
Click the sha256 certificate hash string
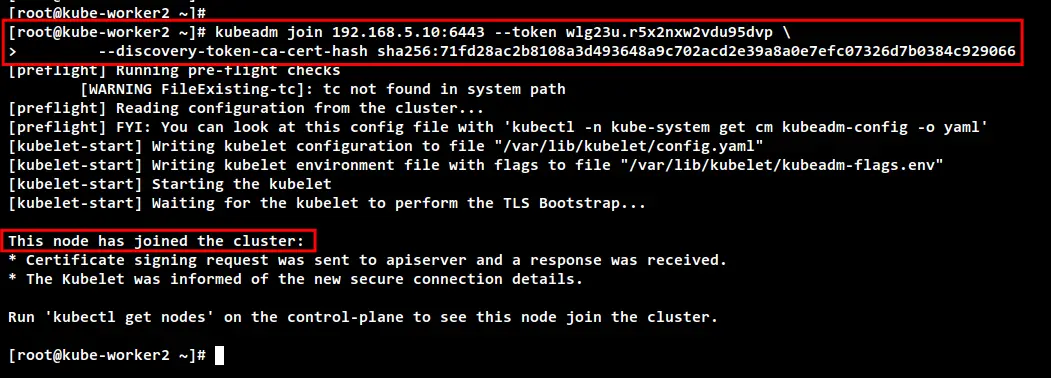(696, 52)
